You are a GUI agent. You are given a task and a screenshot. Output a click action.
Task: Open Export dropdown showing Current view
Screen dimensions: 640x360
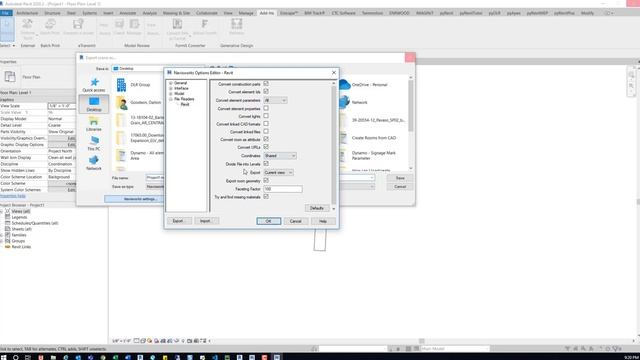(x=278, y=172)
